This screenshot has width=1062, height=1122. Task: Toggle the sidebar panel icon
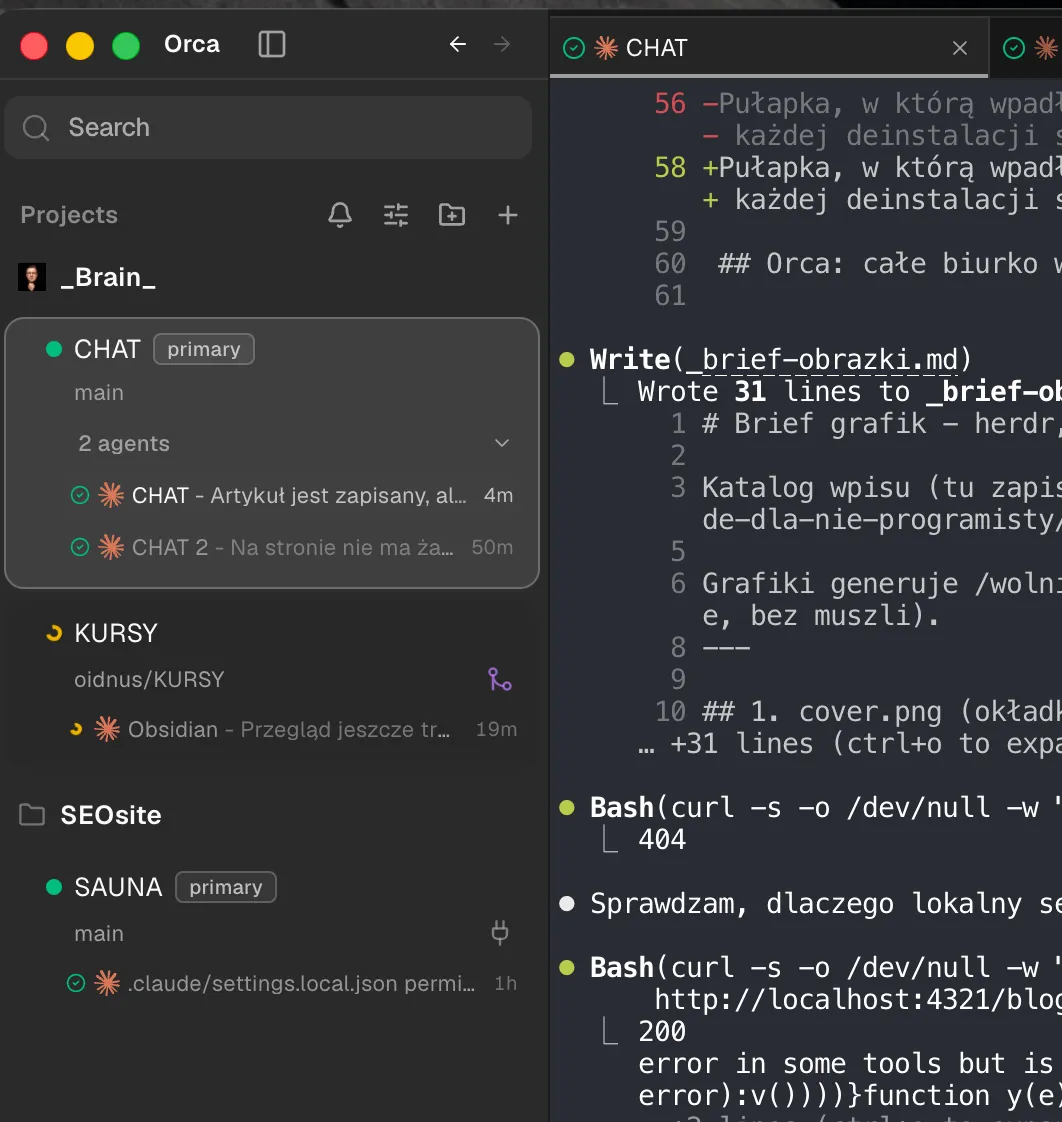click(x=271, y=44)
